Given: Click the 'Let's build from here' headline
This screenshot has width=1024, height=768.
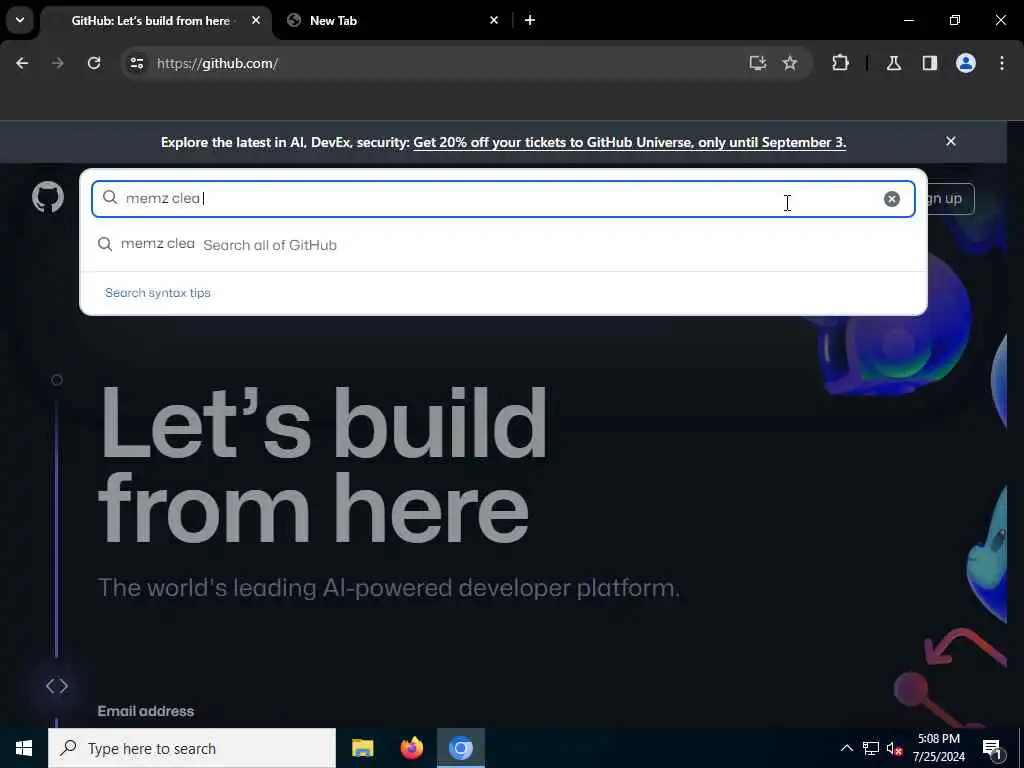Looking at the screenshot, I should 323,465.
